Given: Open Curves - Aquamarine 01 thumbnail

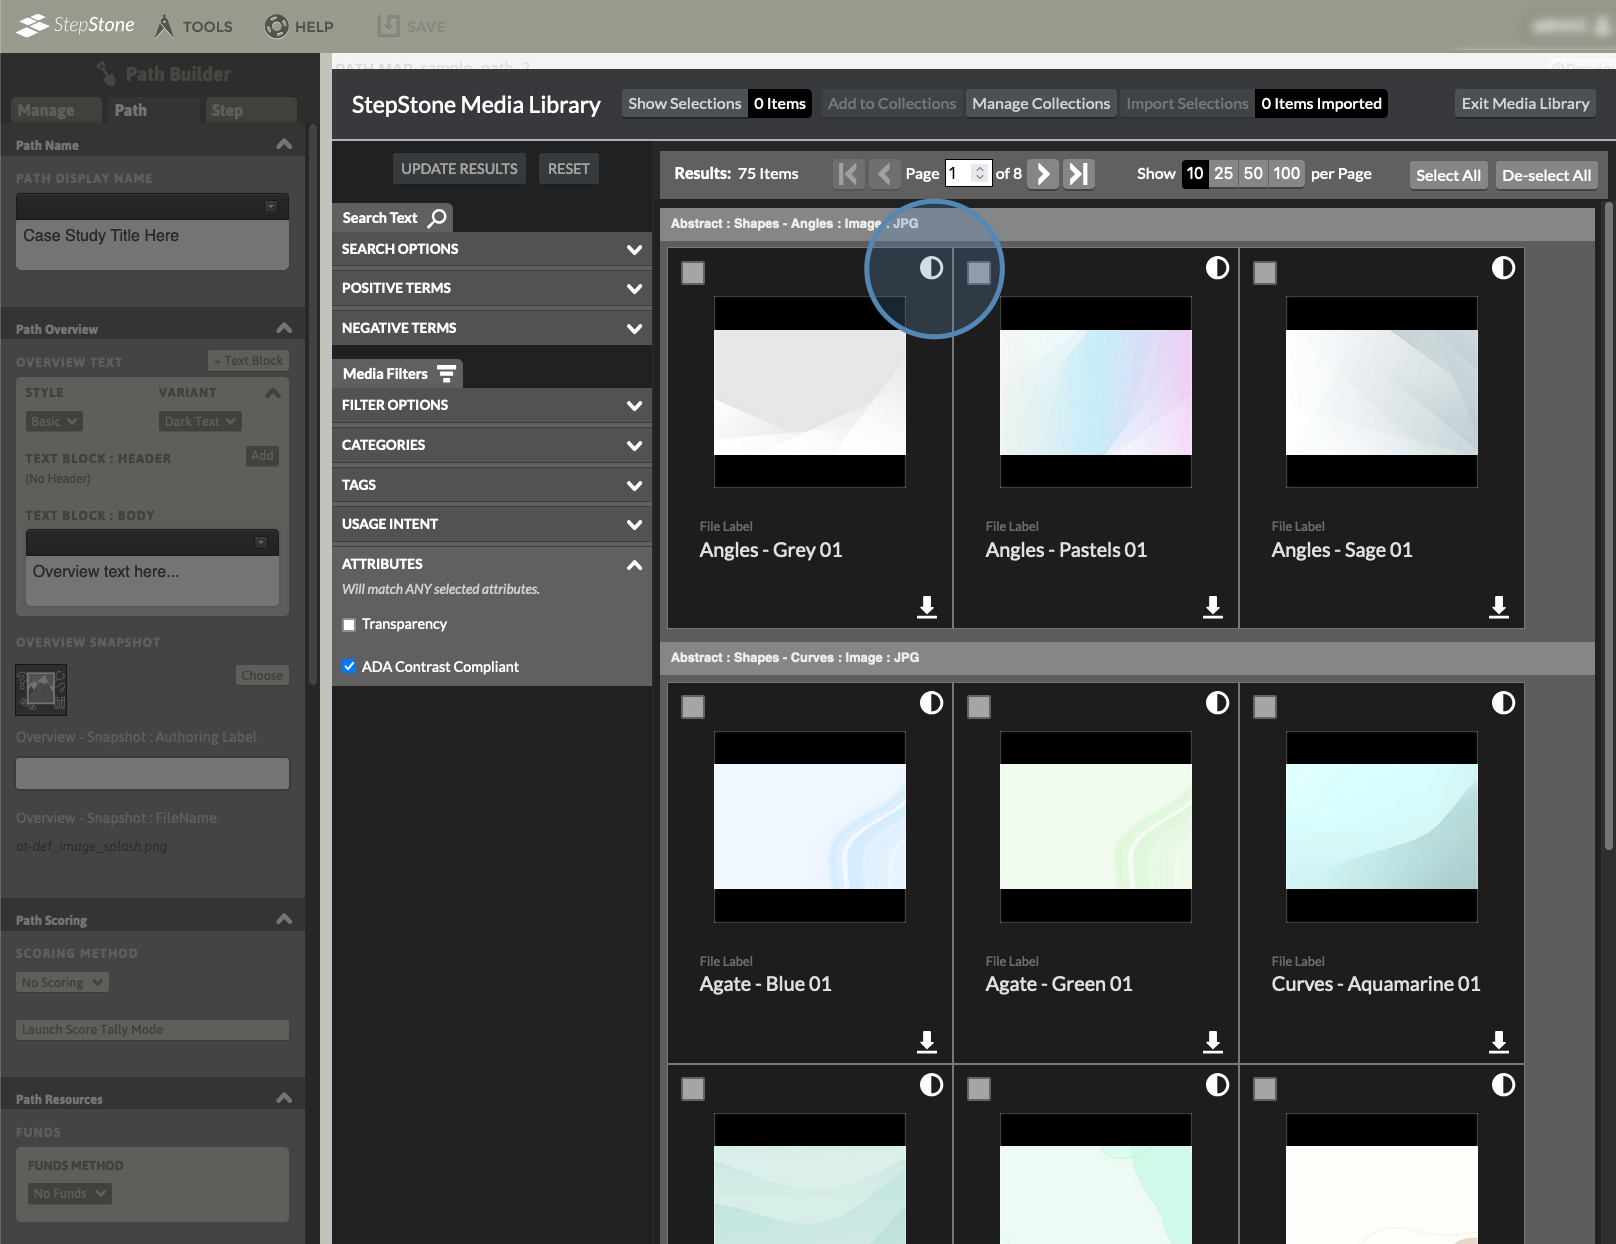Looking at the screenshot, I should pyautogui.click(x=1382, y=826).
